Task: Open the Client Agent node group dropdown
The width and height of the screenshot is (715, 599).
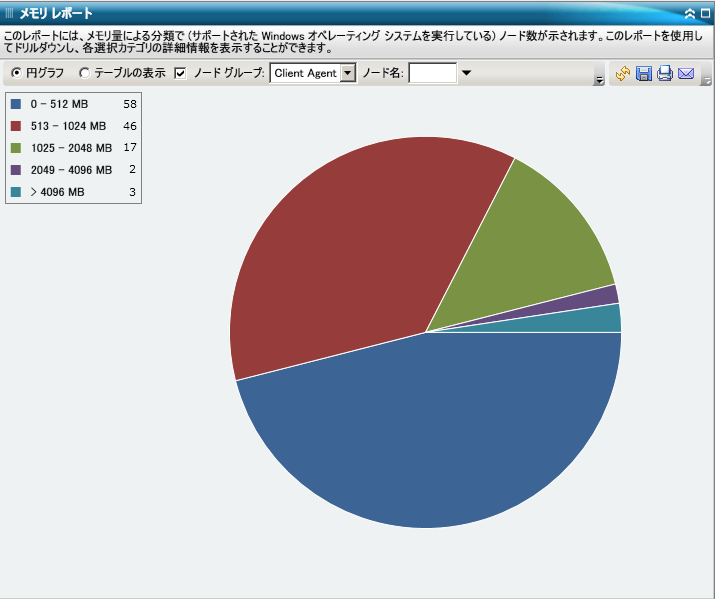Action: click(348, 73)
